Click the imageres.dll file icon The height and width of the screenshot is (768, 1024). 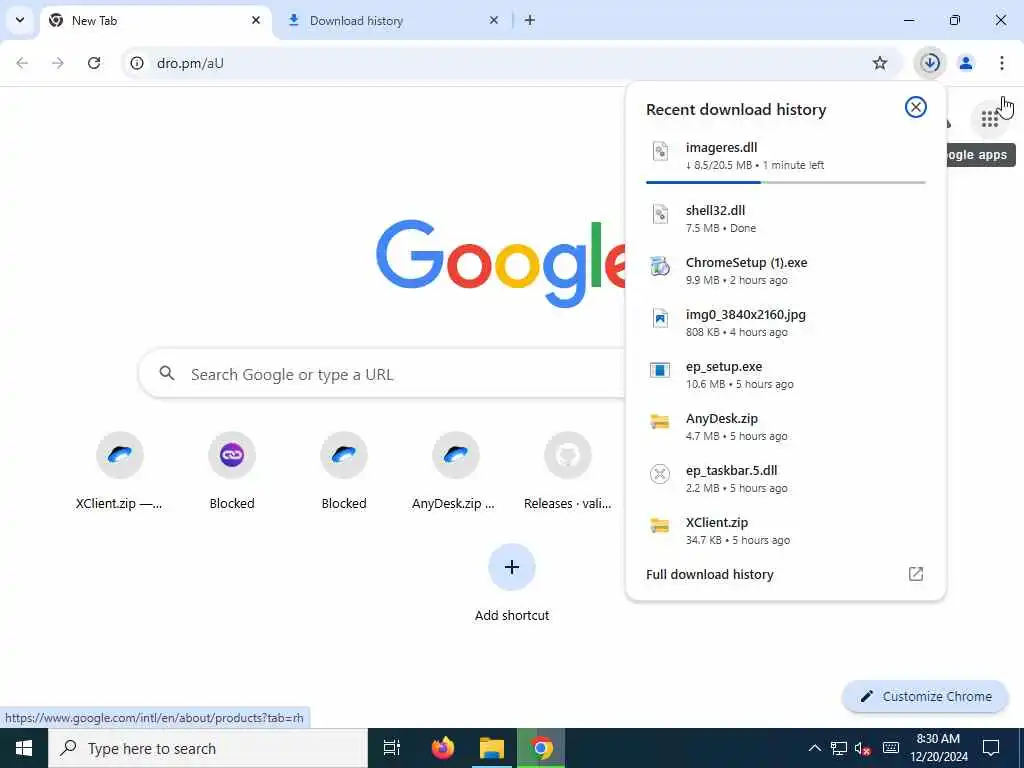click(660, 152)
